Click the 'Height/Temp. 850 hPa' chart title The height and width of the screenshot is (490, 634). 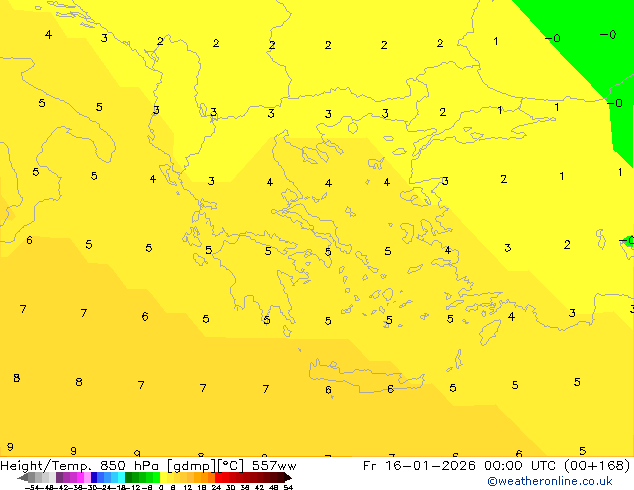(80, 466)
